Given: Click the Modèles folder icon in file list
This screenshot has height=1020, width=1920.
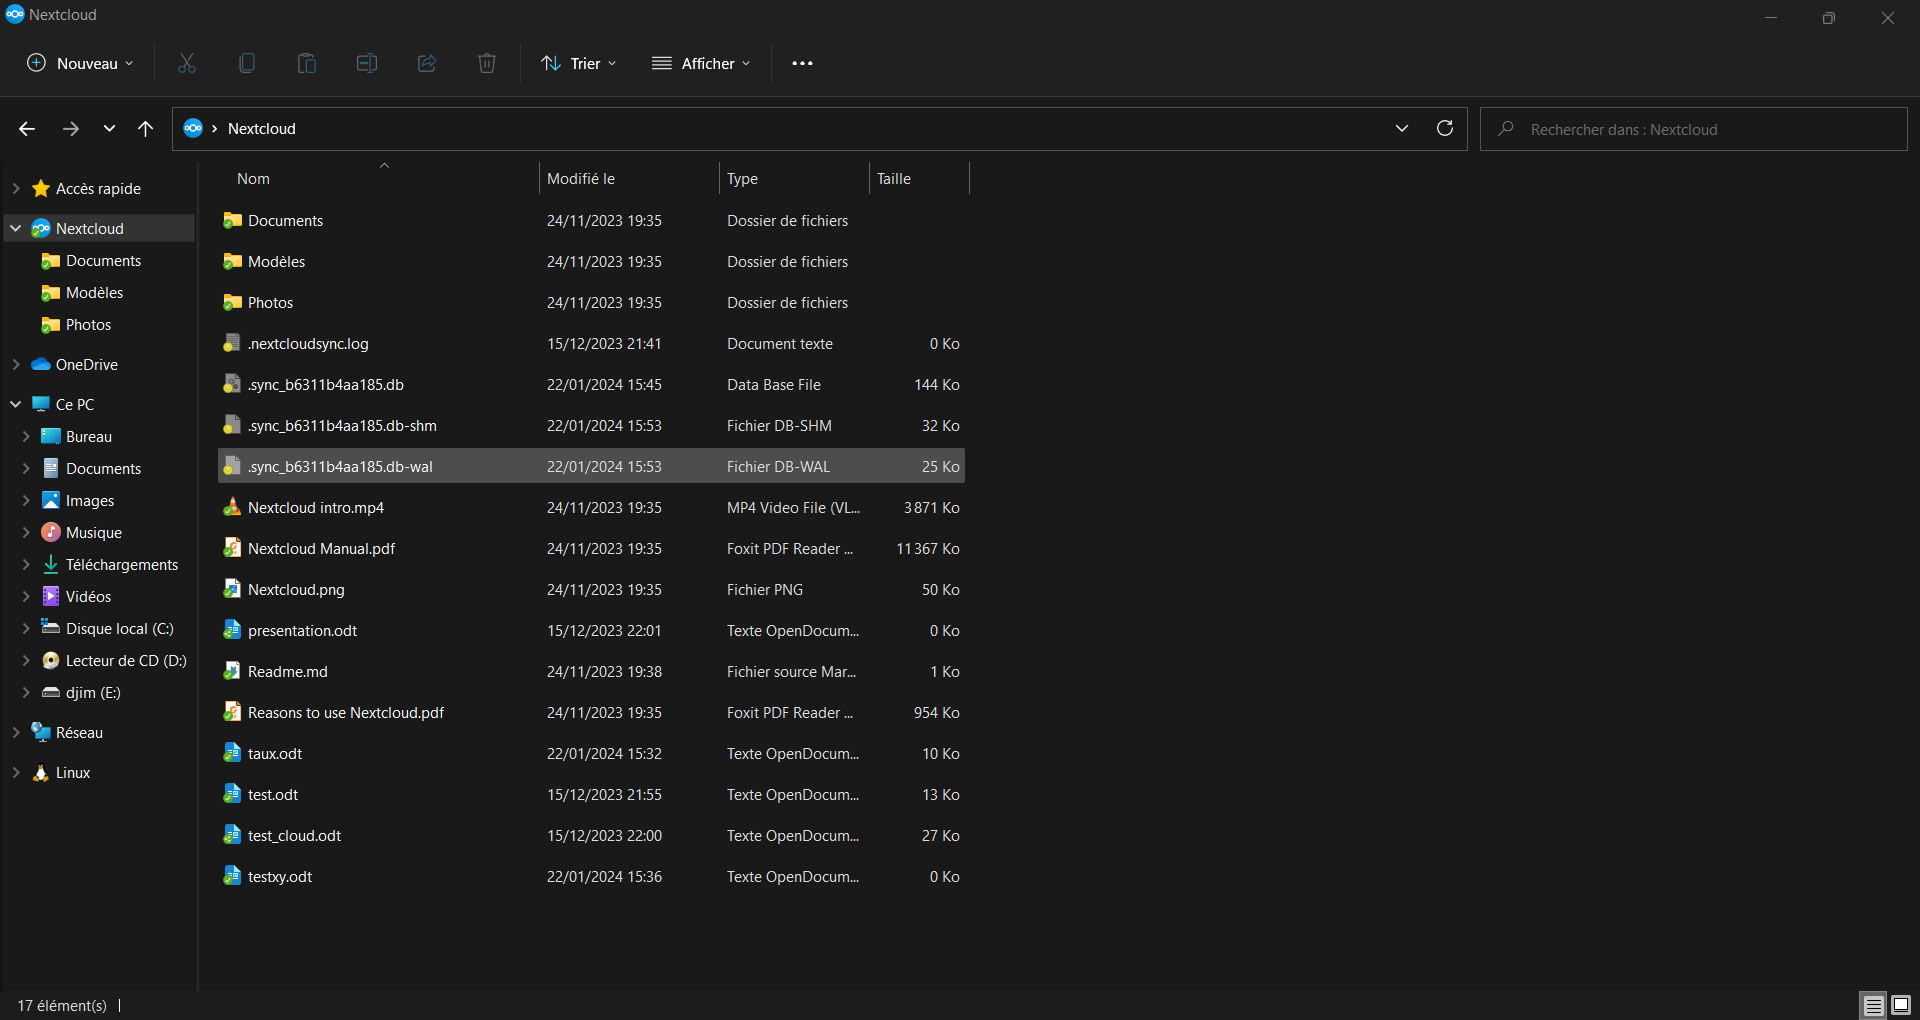Looking at the screenshot, I should (232, 261).
